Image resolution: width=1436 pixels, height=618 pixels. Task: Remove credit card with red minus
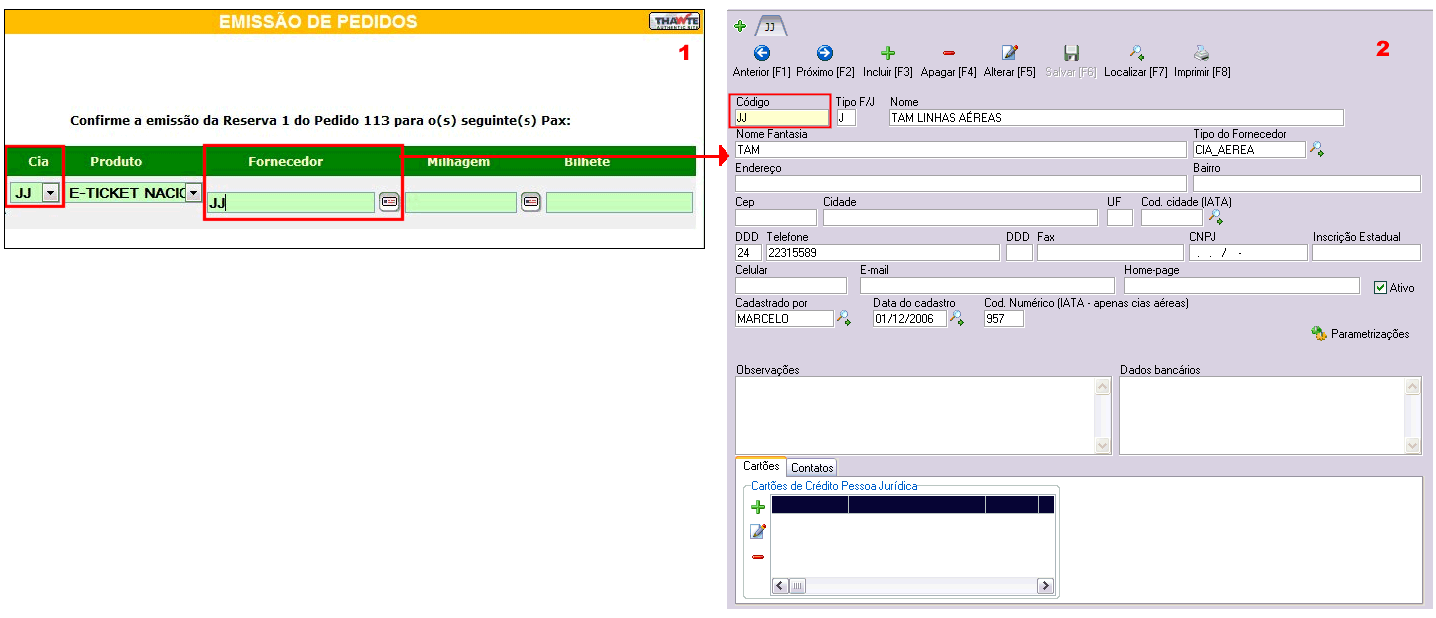[x=758, y=557]
